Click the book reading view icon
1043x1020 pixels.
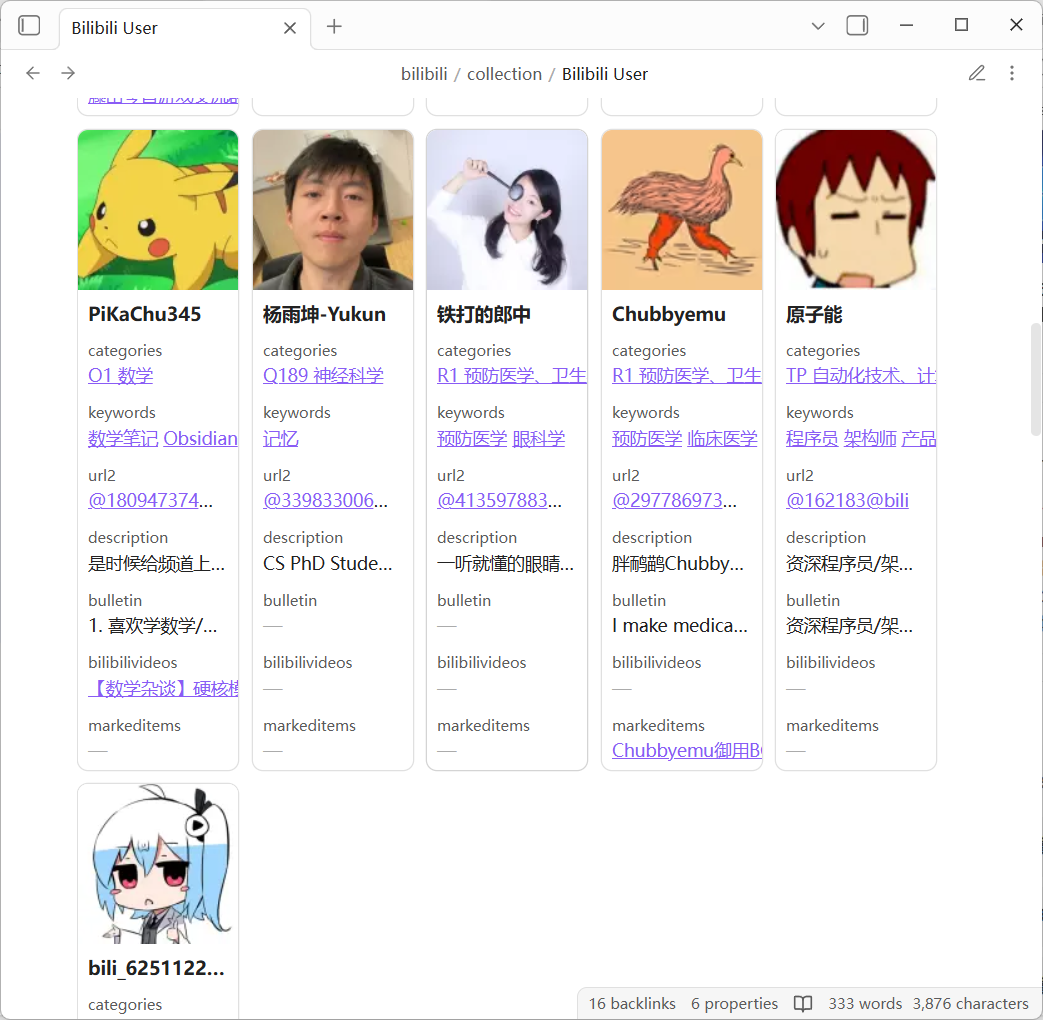803,1003
